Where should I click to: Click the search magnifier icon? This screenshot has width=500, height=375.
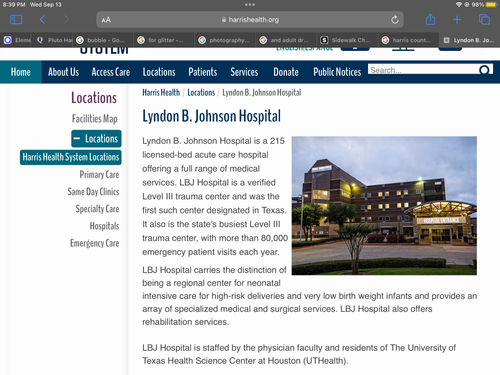pos(484,70)
